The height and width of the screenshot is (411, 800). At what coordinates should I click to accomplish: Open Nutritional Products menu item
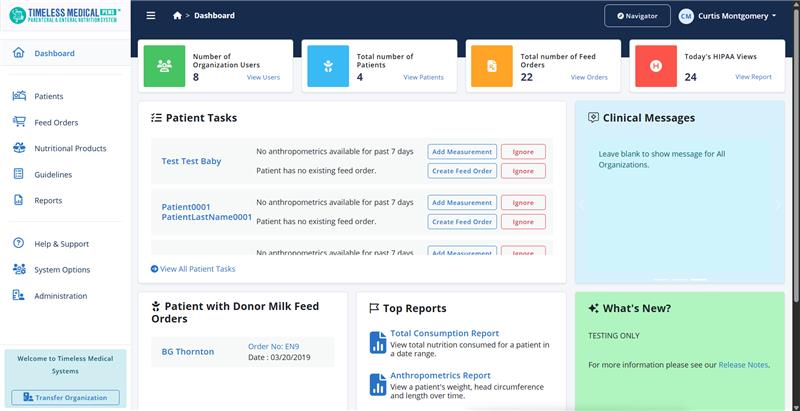[x=70, y=148]
